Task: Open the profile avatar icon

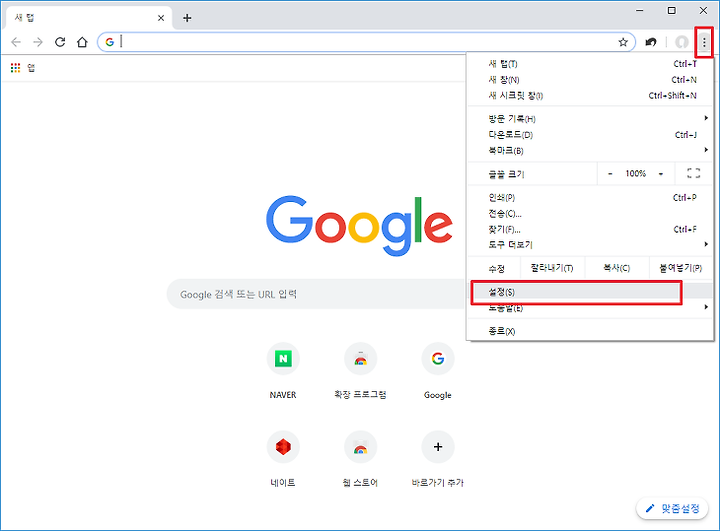Action: pyautogui.click(x=682, y=42)
